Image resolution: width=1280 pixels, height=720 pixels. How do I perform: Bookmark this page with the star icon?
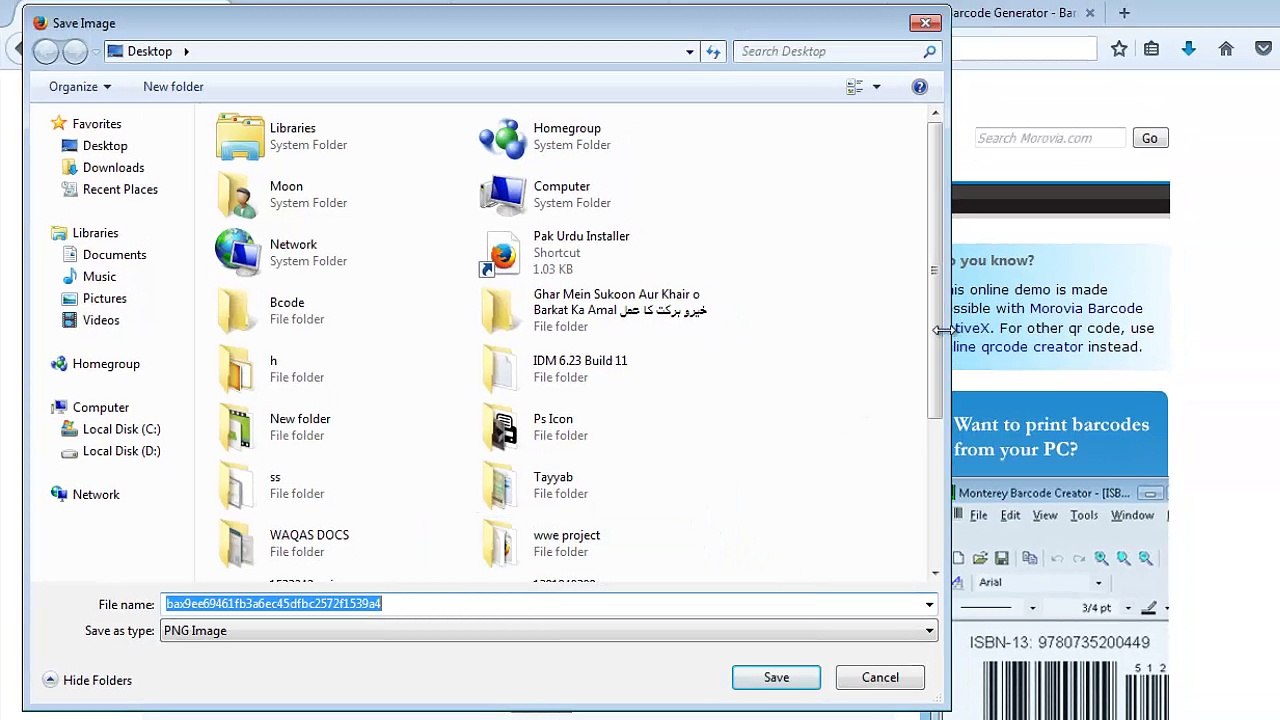click(x=1119, y=49)
